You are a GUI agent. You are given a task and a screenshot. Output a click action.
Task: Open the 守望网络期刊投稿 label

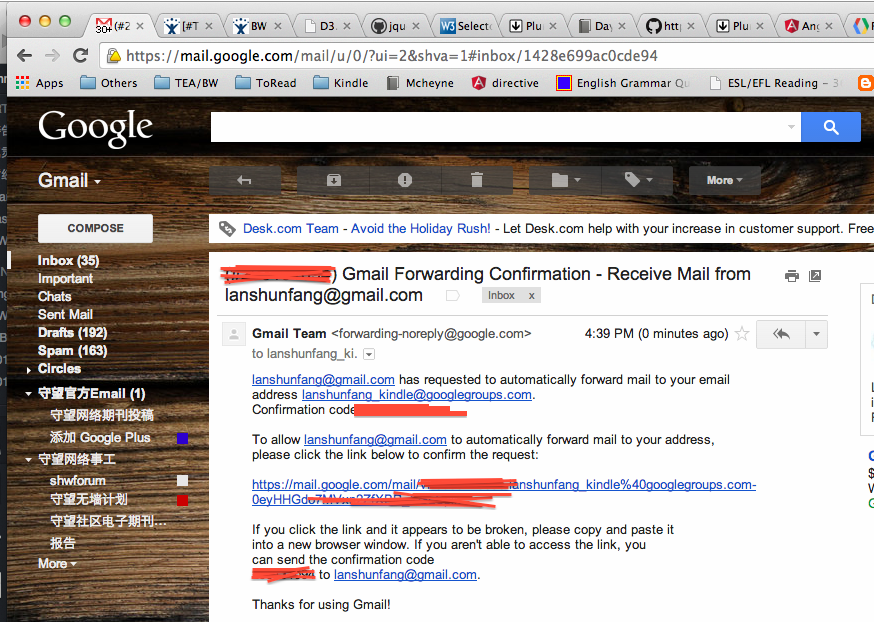[101, 415]
